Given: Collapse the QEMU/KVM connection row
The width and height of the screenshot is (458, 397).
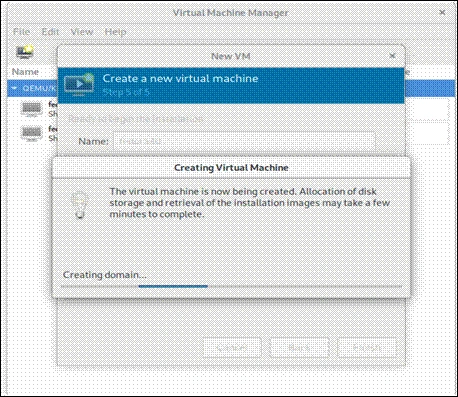Looking at the screenshot, I should pyautogui.click(x=14, y=88).
